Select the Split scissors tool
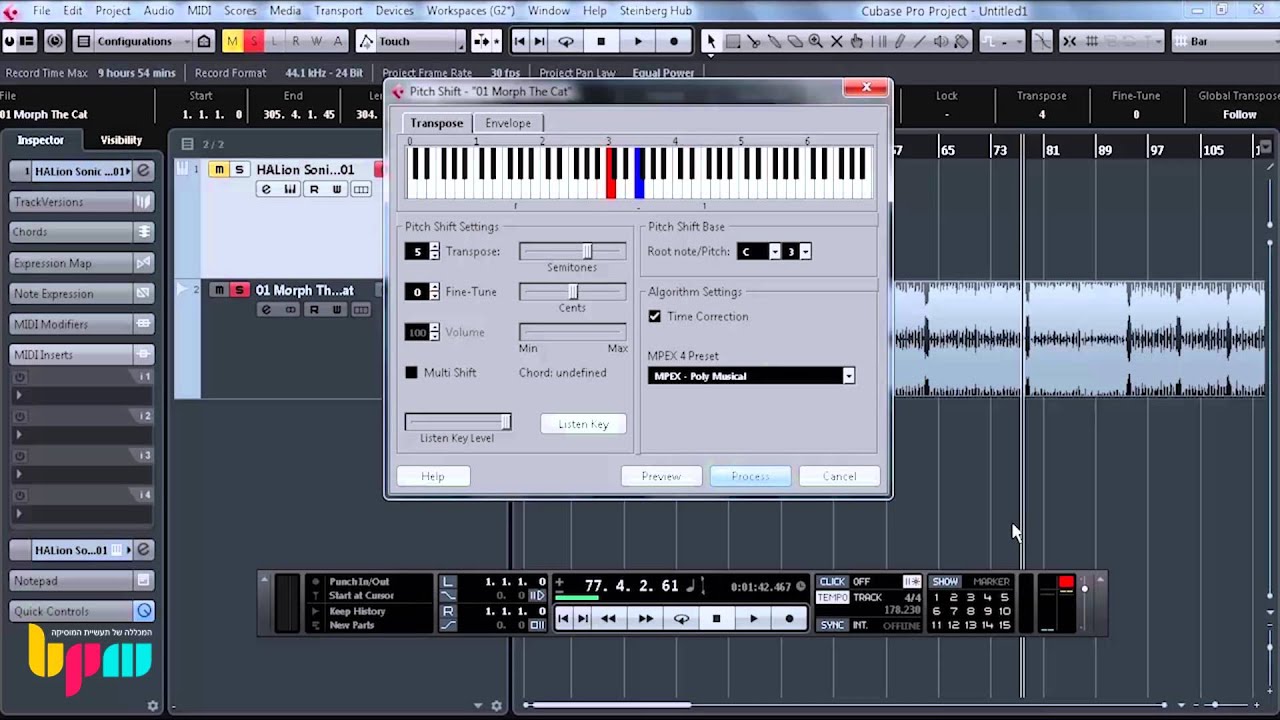Screen dimensions: 1280x720 click(x=753, y=41)
